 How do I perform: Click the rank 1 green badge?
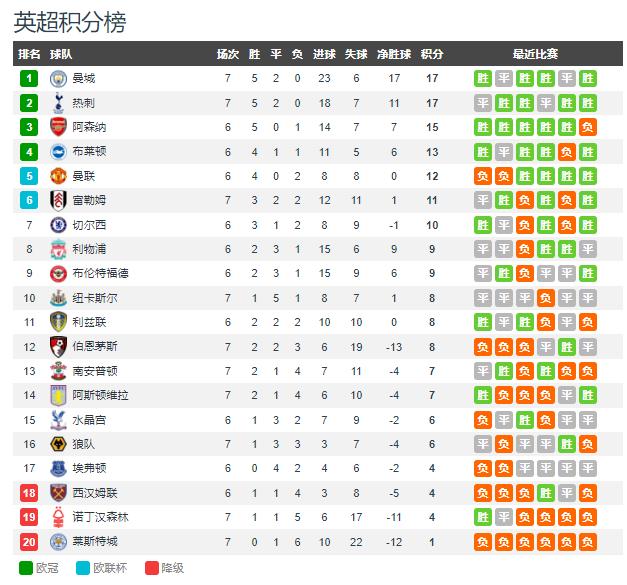30,79
